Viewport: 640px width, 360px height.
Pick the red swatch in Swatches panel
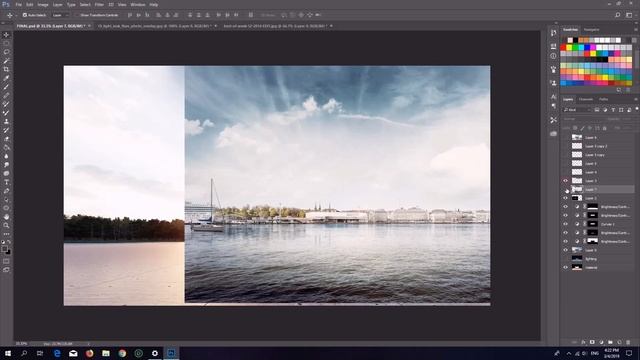pos(563,48)
